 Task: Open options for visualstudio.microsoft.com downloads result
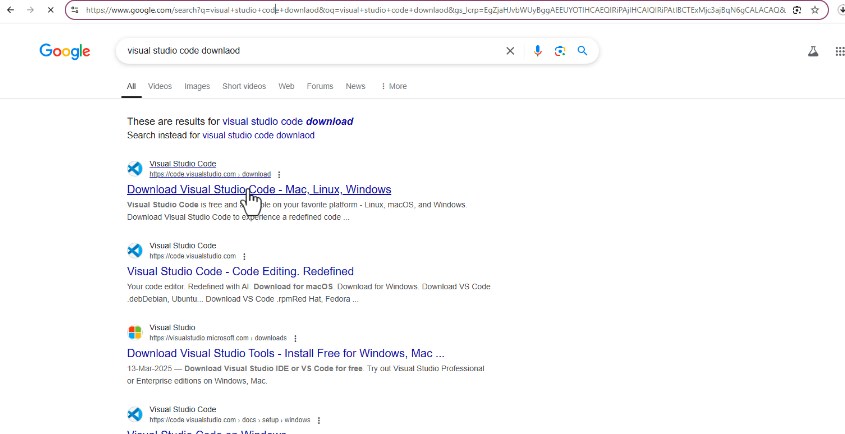[x=295, y=338]
